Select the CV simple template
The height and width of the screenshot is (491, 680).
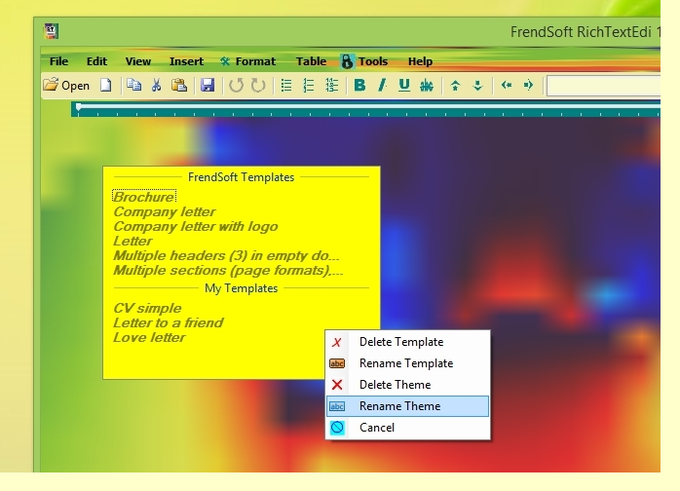147,308
